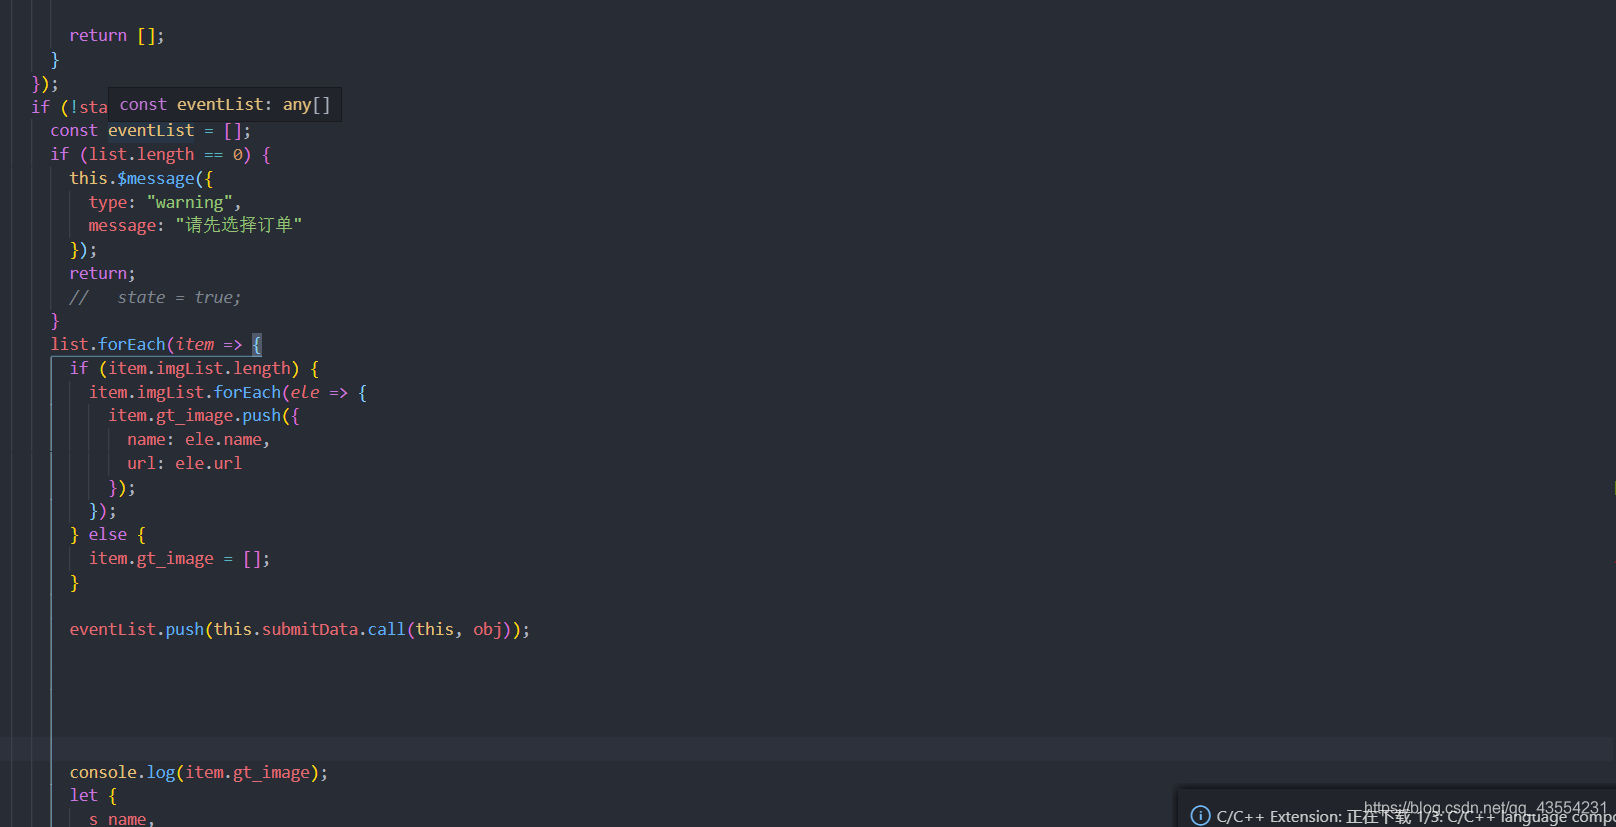
Task: Click the 'obj' argument
Action: tap(487, 629)
